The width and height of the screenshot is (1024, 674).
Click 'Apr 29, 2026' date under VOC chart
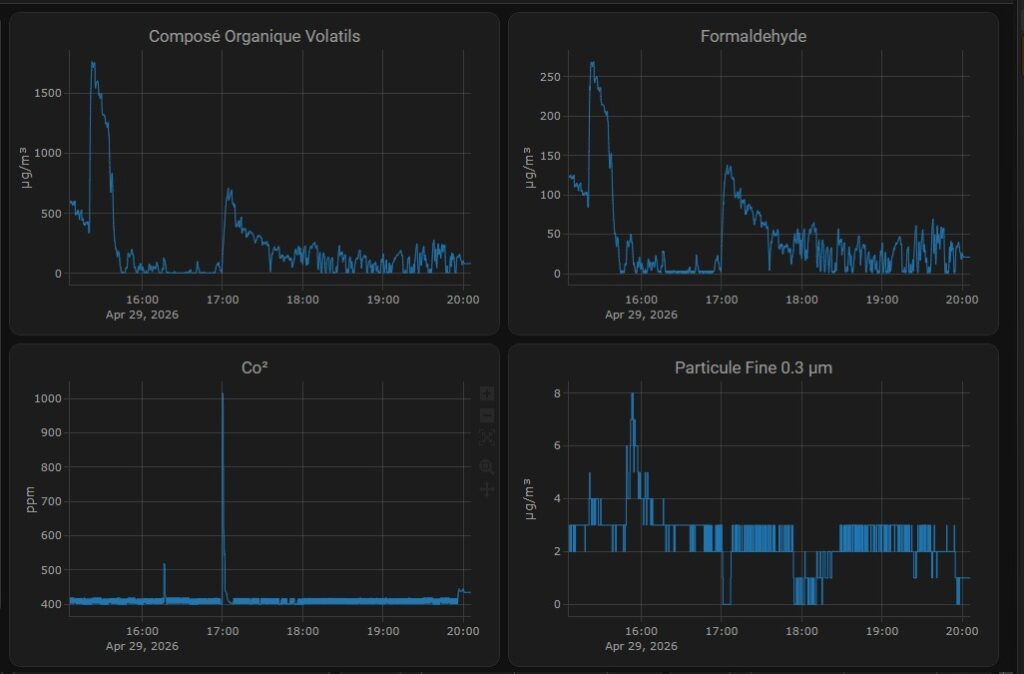point(142,314)
